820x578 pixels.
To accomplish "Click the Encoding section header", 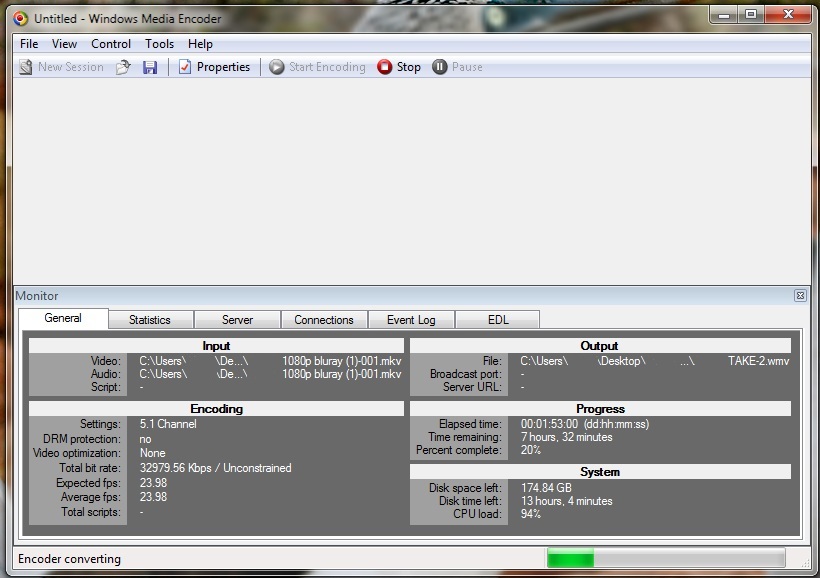I will point(217,409).
